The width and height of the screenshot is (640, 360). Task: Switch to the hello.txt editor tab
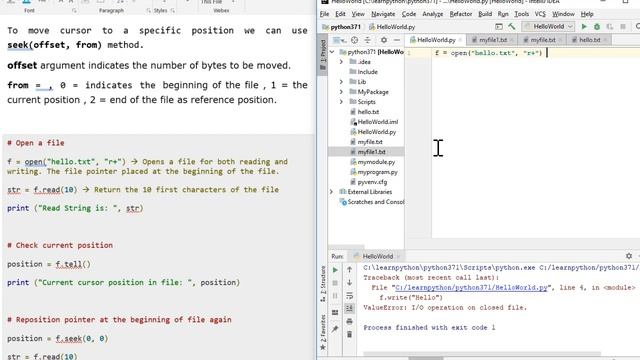[x=589, y=40]
